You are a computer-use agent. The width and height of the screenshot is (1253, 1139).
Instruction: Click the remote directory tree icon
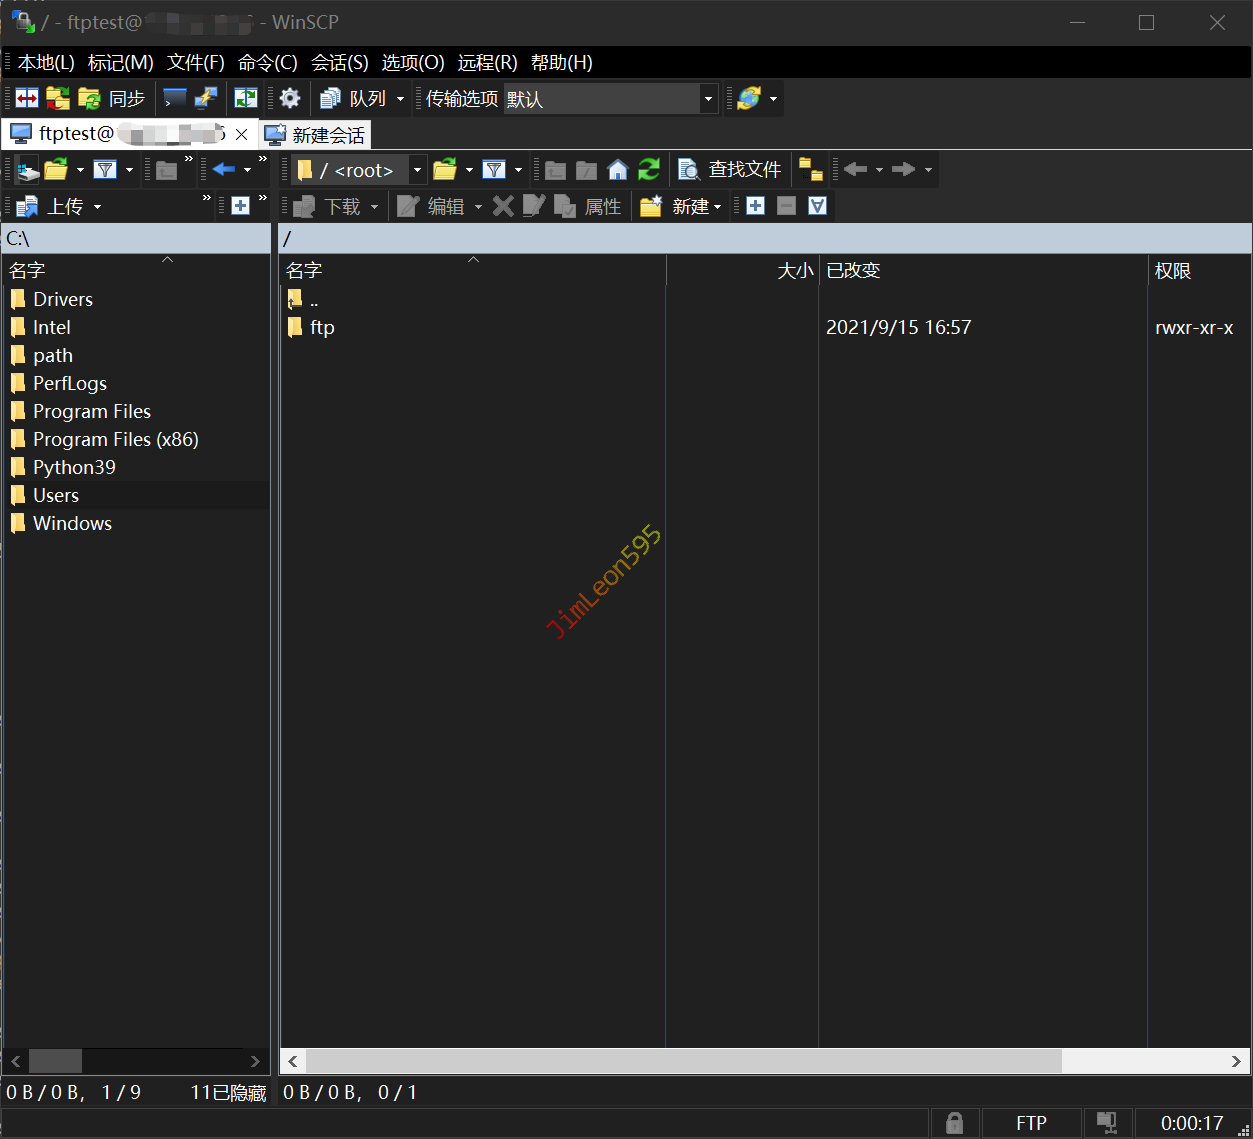click(810, 170)
